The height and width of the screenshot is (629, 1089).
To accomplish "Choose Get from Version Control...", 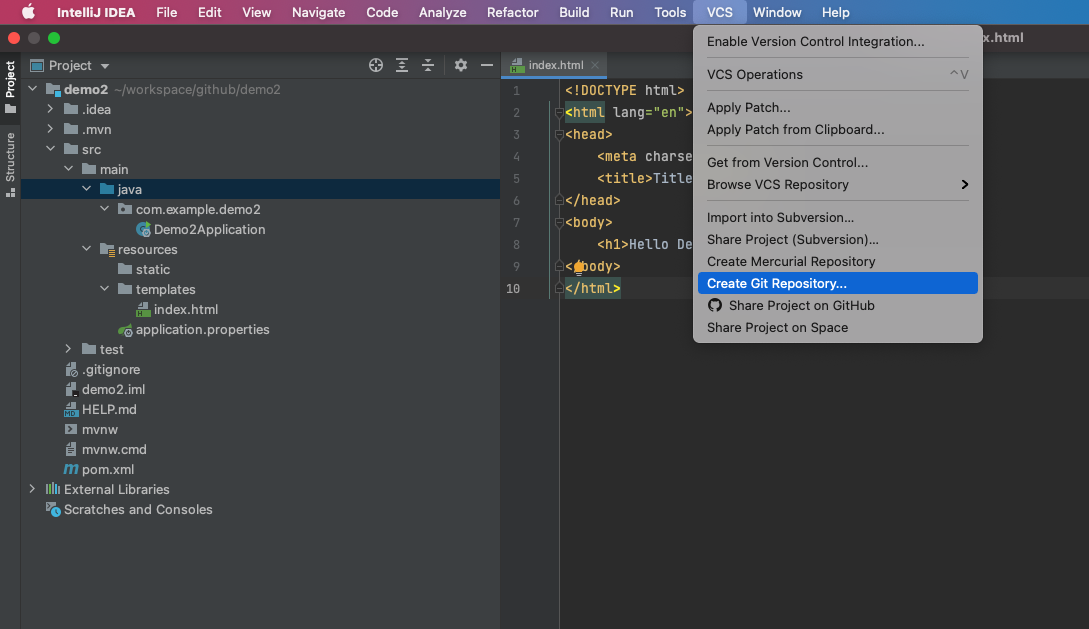I will click(x=838, y=162).
